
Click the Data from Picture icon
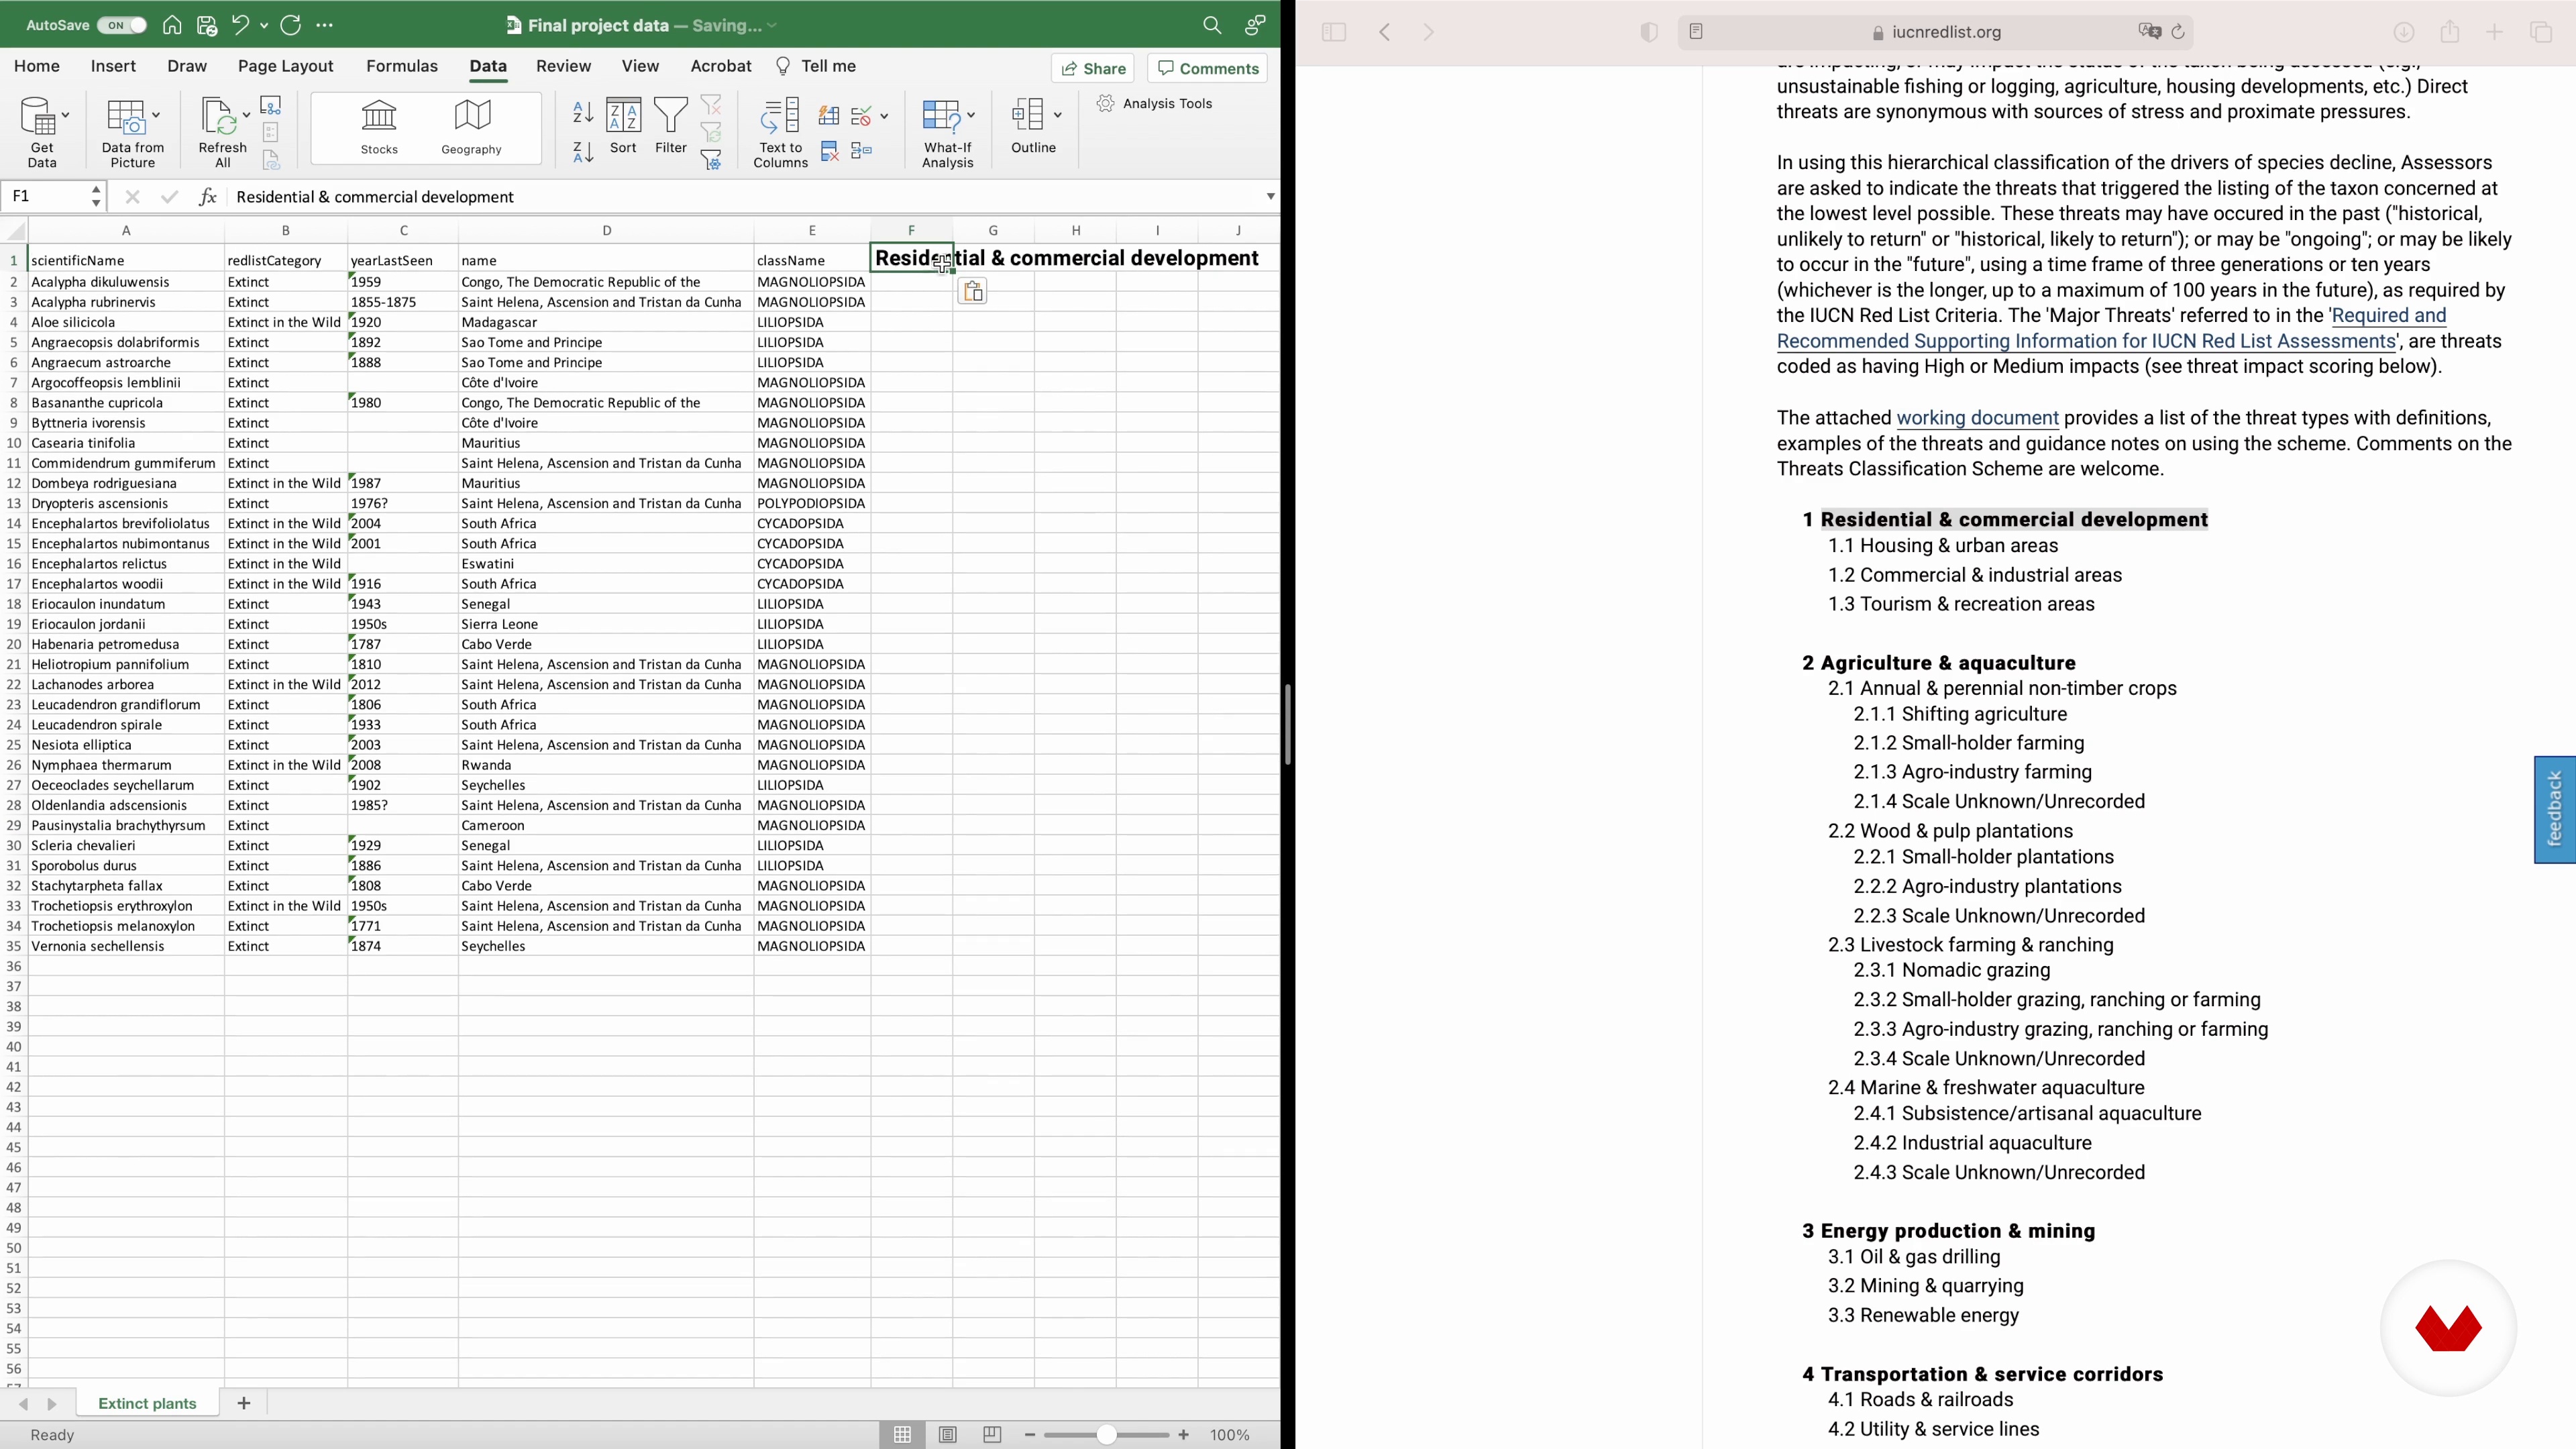(x=127, y=117)
